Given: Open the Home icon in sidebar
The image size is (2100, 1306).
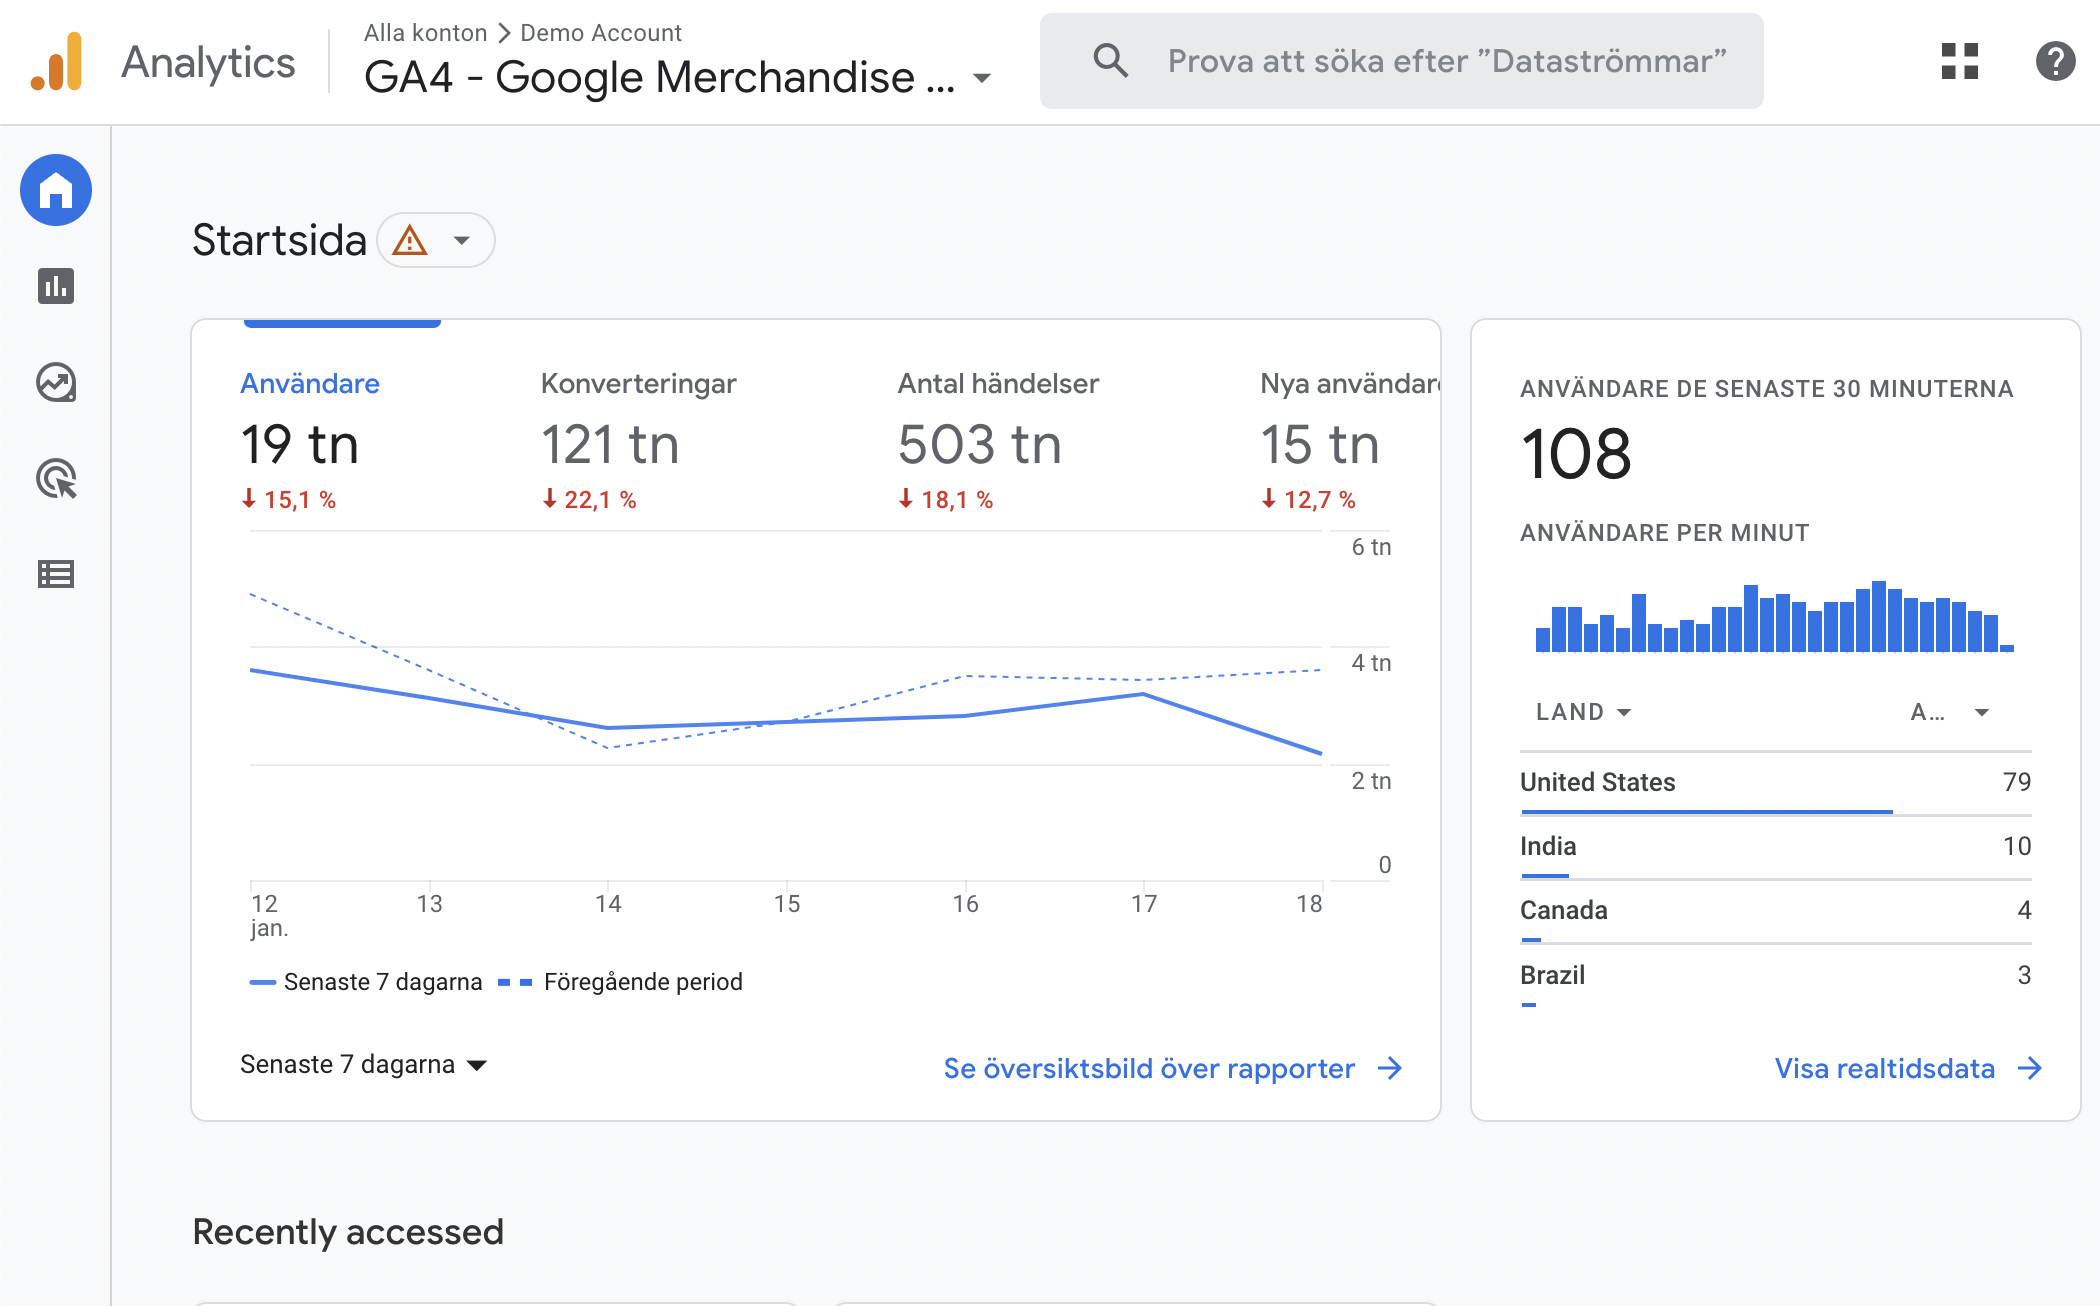Looking at the screenshot, I should click(x=56, y=190).
